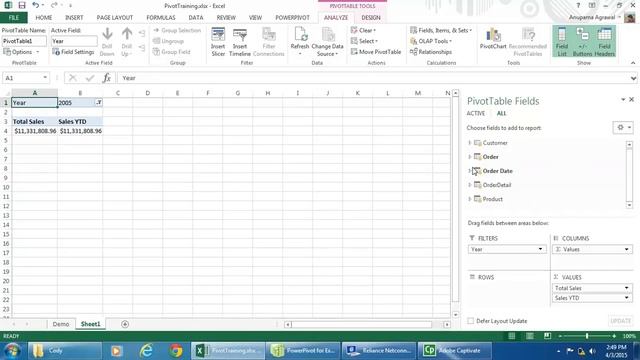Switch to ACTIVE fields view
640x360 pixels.
(476, 113)
